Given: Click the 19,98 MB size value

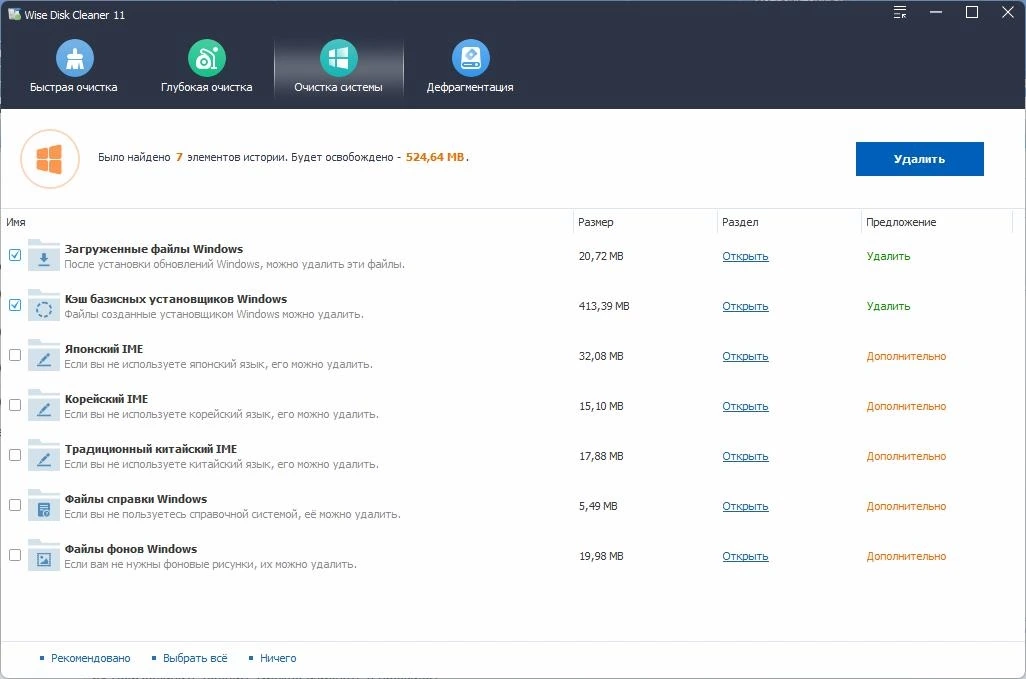Looking at the screenshot, I should coord(601,557).
